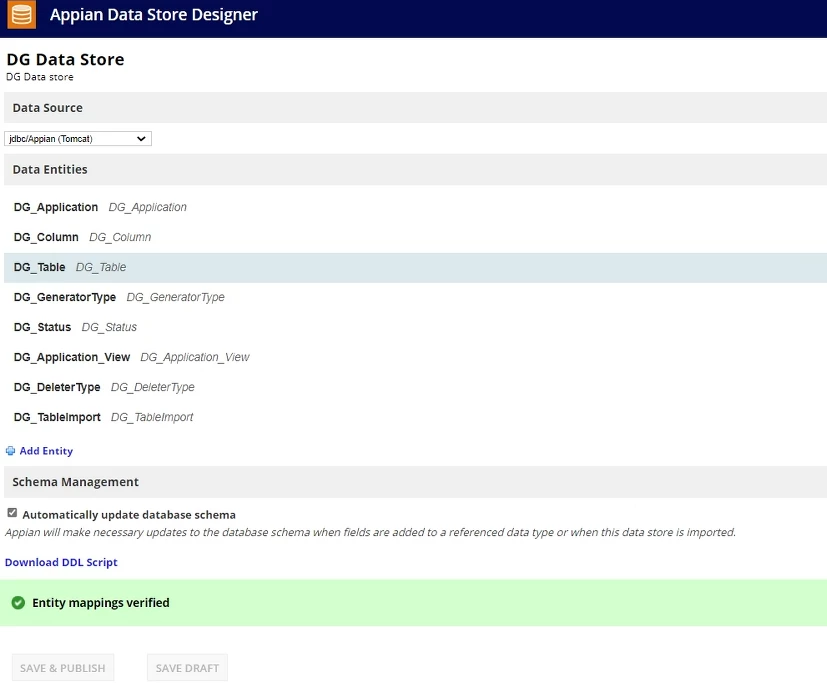This screenshot has width=827, height=683.
Task: Select the DG_Application entity
Action: tap(56, 207)
